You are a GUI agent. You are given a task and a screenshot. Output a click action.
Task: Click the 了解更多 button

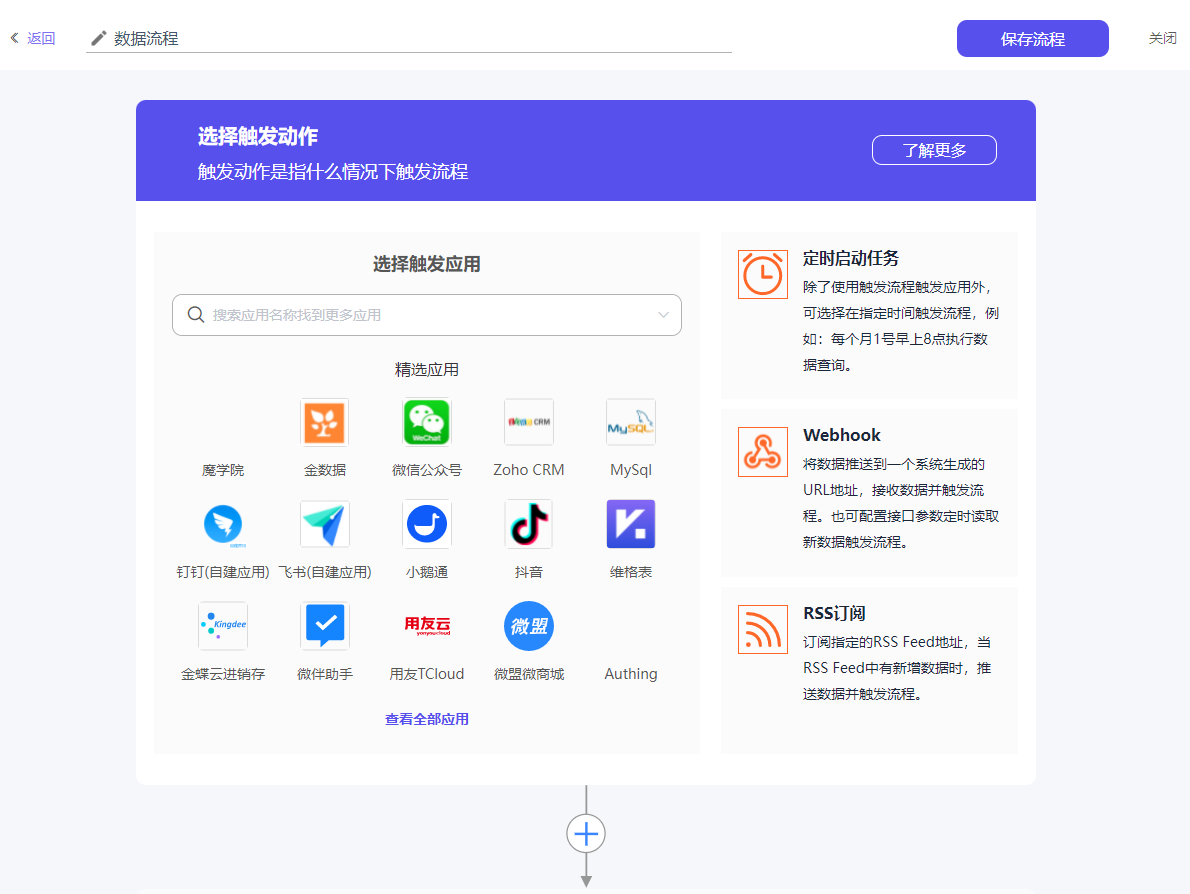click(934, 150)
